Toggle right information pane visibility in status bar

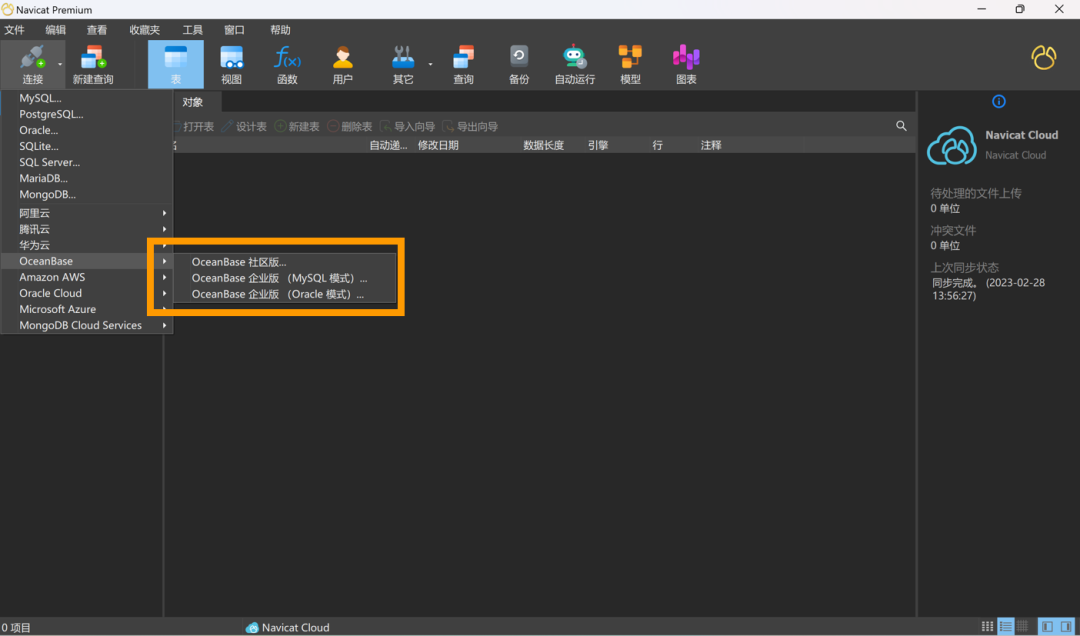[1066, 626]
